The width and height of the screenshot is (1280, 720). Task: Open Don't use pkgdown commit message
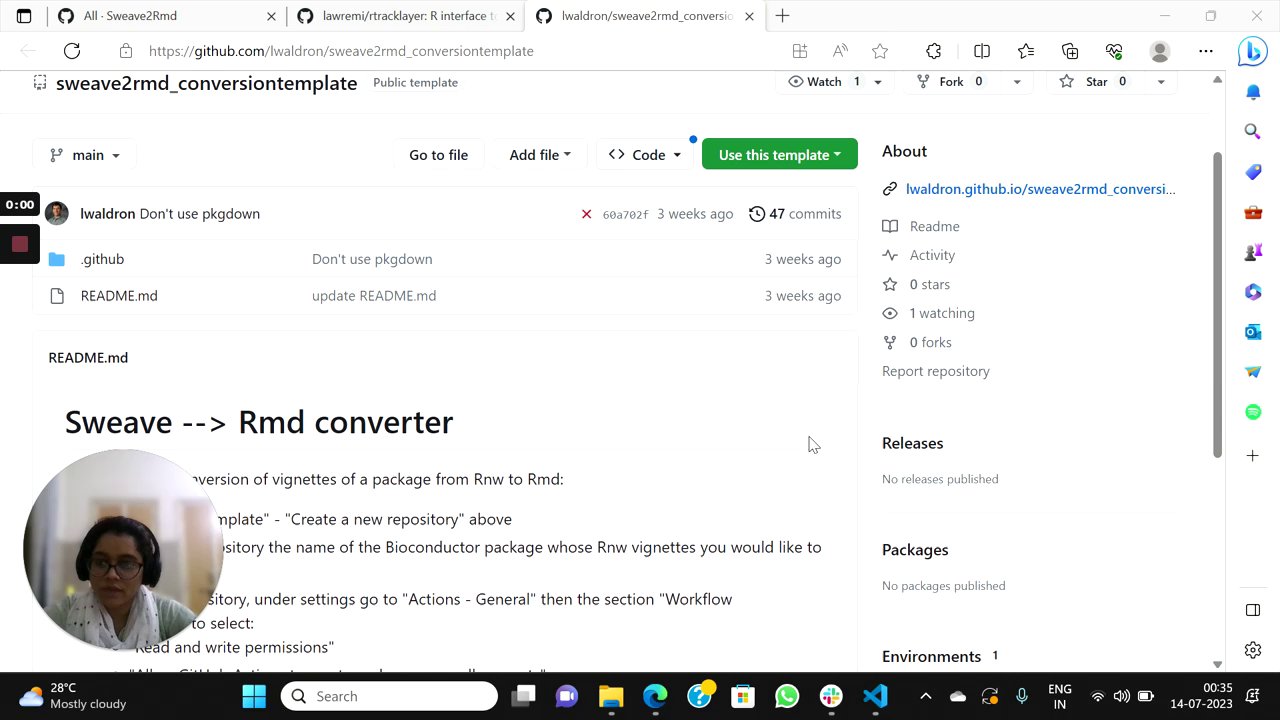point(200,214)
